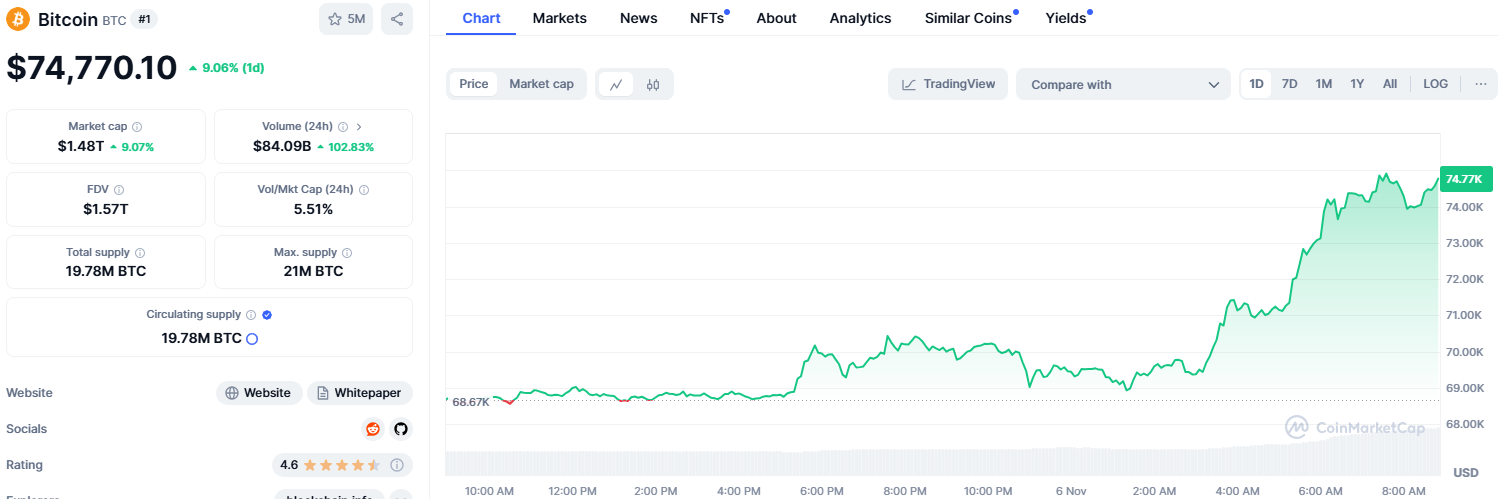
Task: Select the Market cap toggle
Action: click(541, 84)
